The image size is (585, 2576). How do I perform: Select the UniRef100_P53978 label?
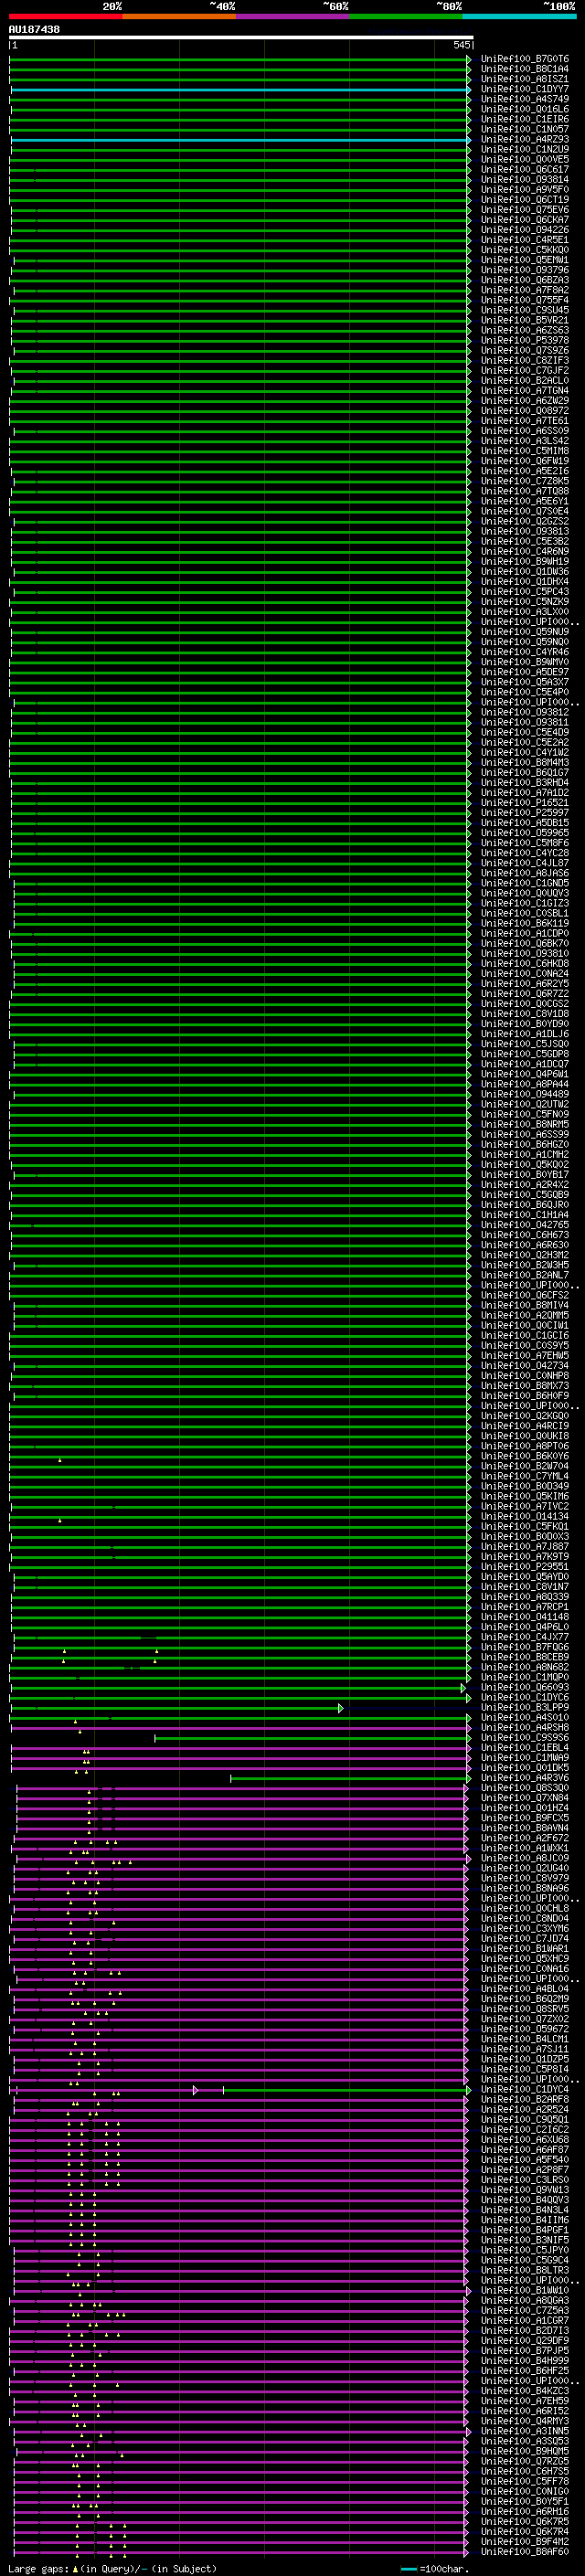524,340
